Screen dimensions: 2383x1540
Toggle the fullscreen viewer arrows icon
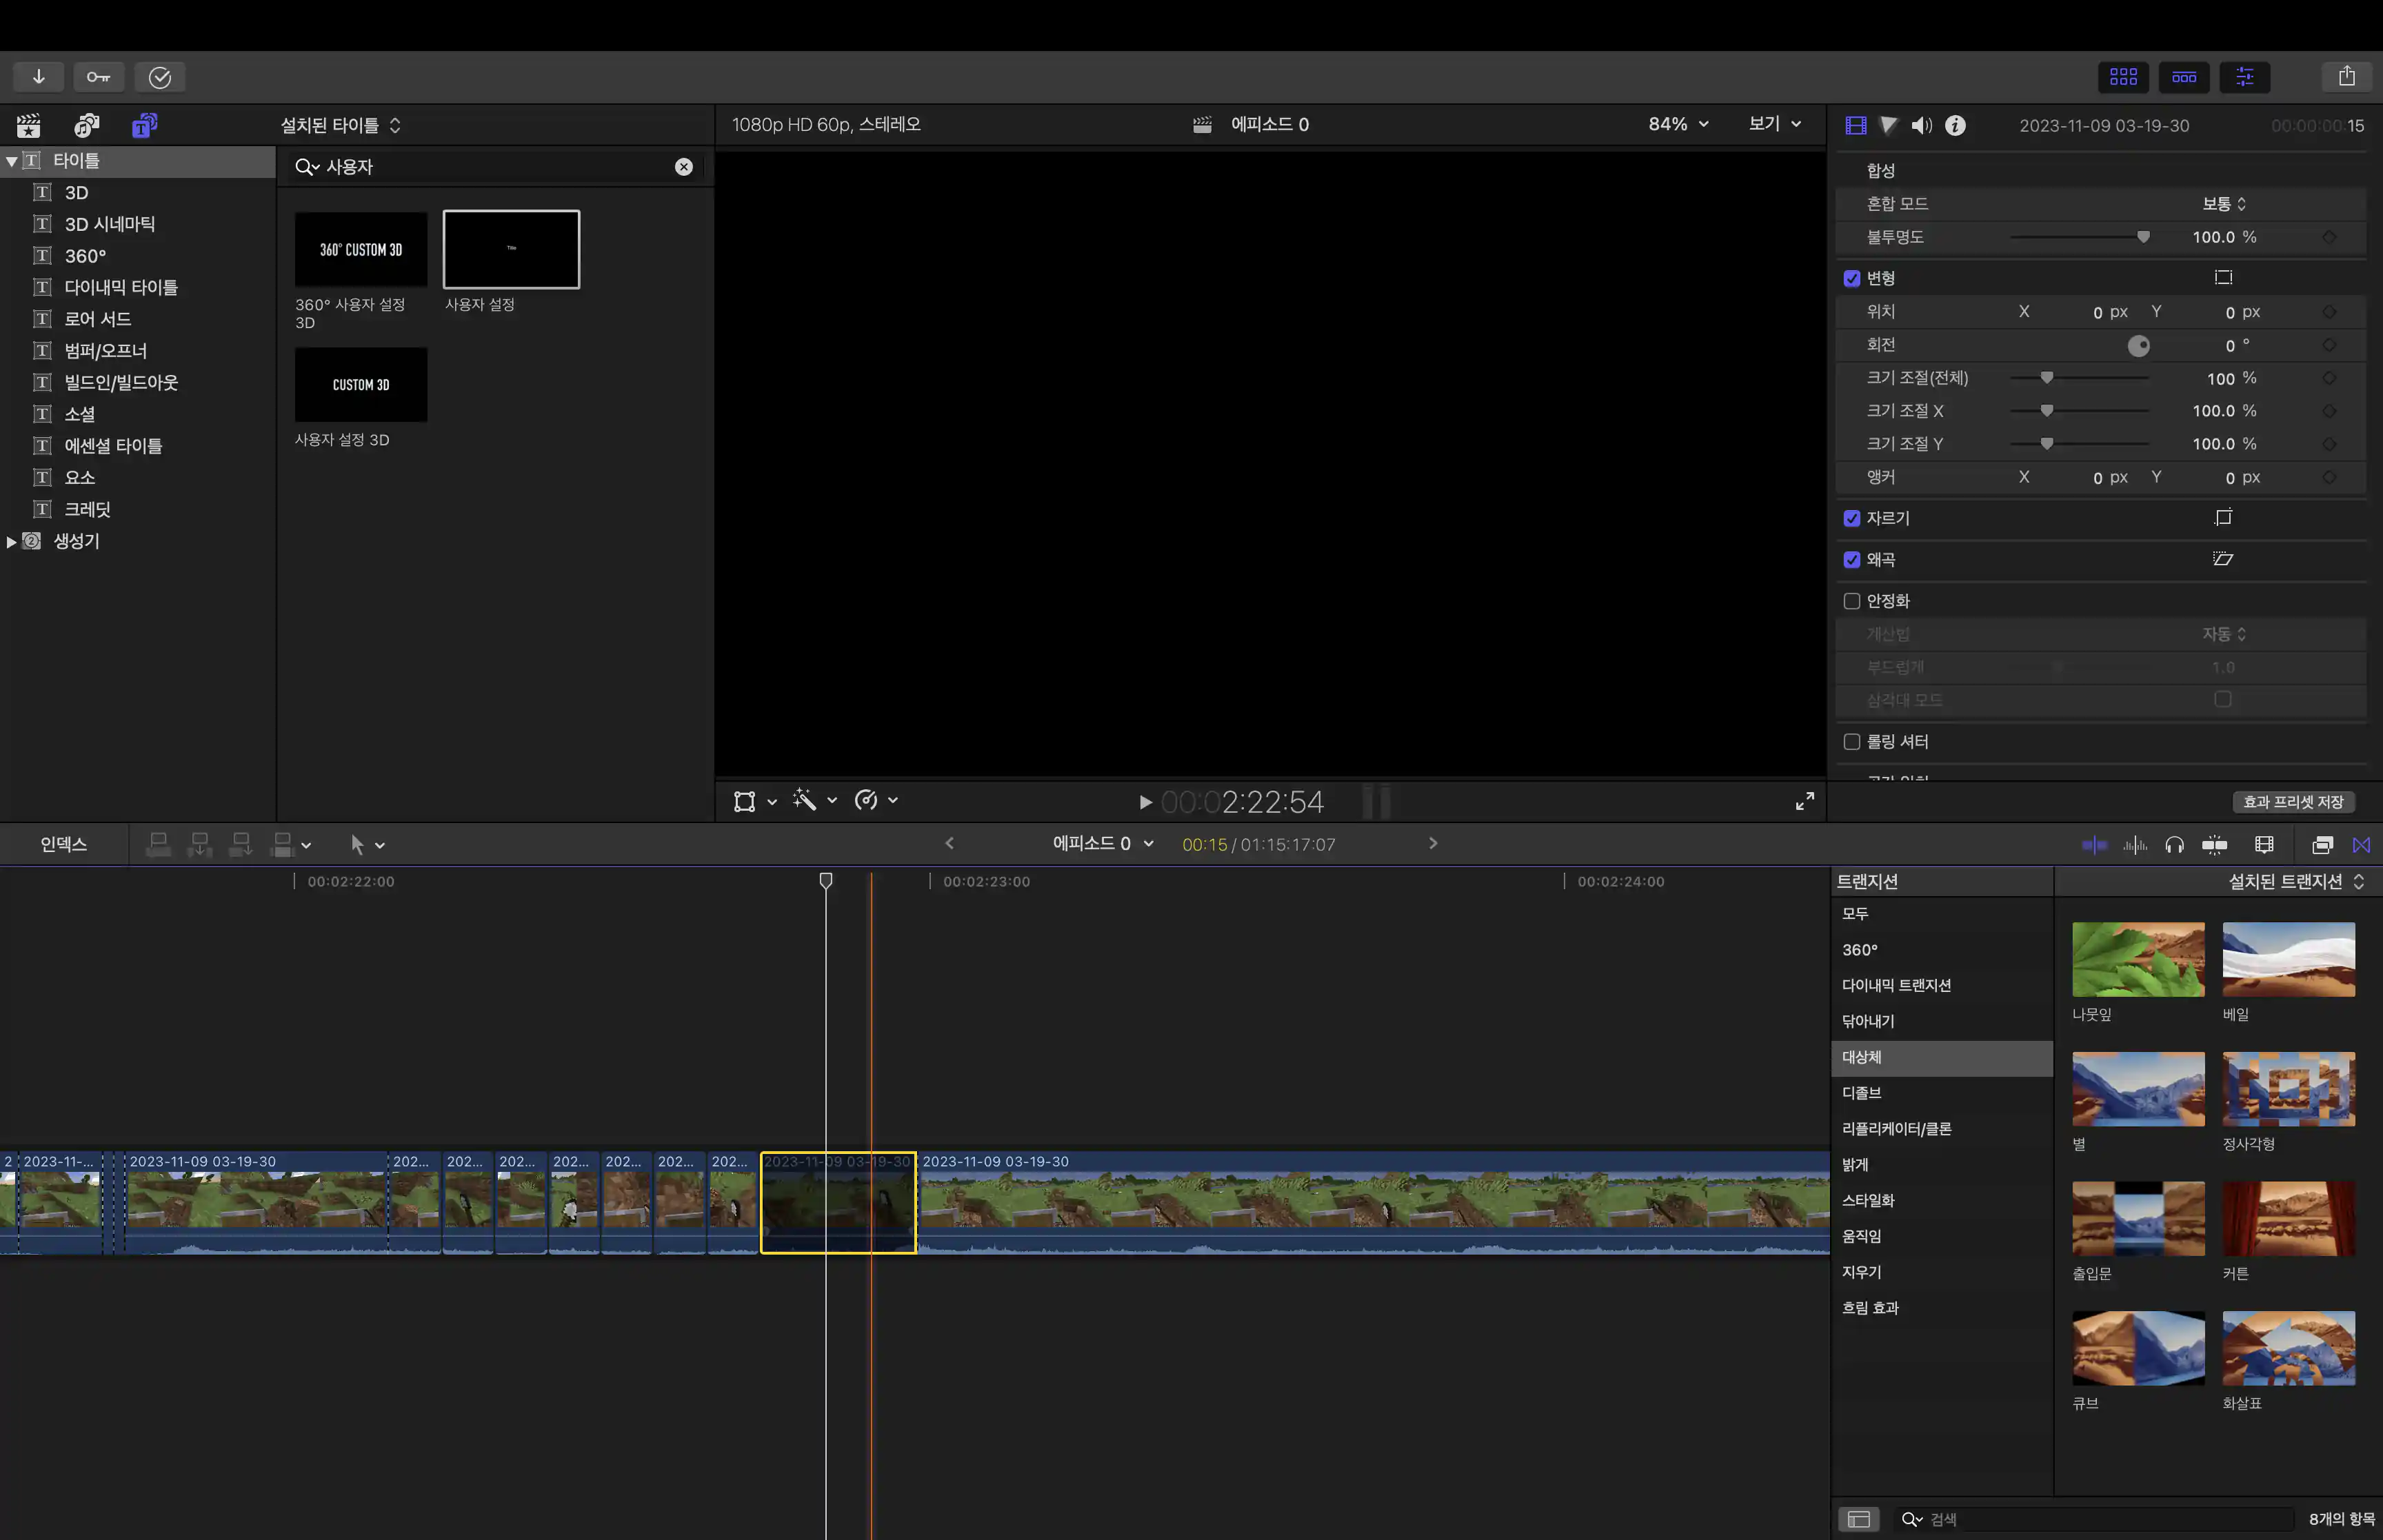click(x=1804, y=801)
